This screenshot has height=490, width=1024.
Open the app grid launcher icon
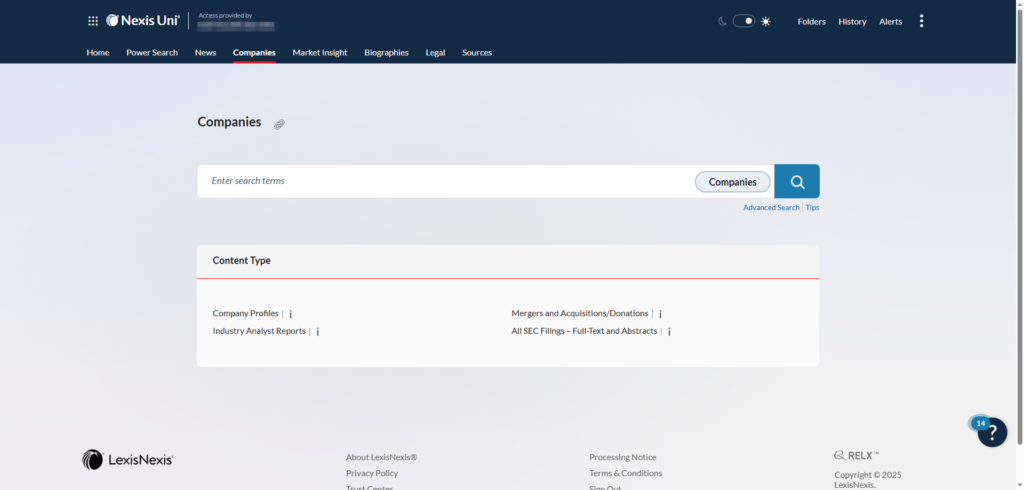coord(93,21)
